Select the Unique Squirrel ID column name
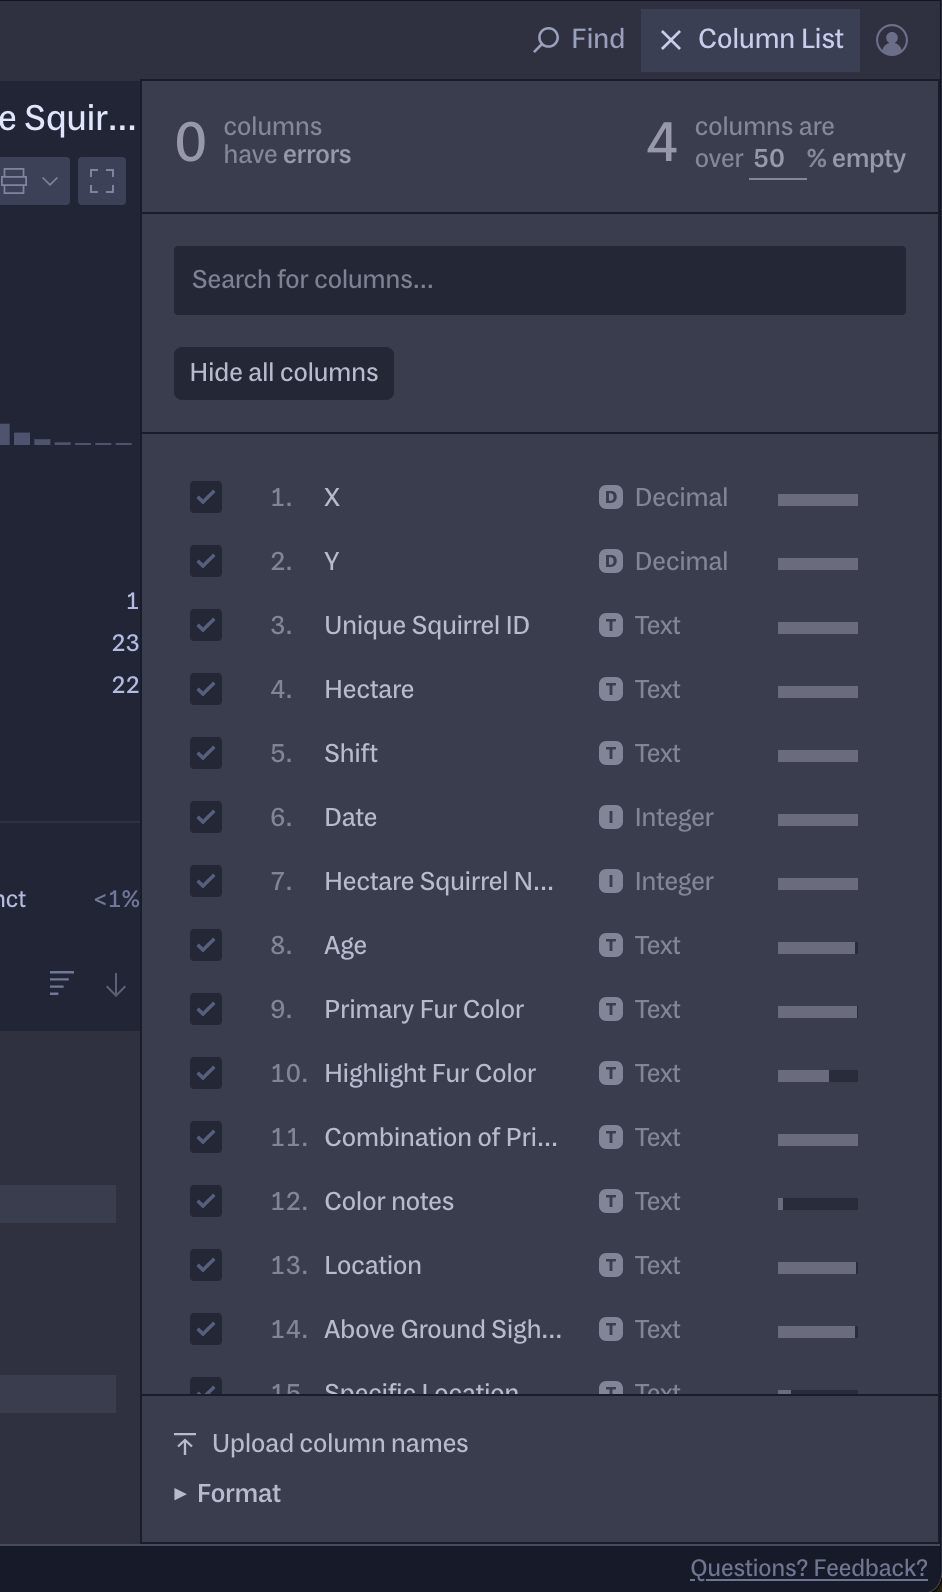Screen dimensions: 942x1592 tap(427, 626)
